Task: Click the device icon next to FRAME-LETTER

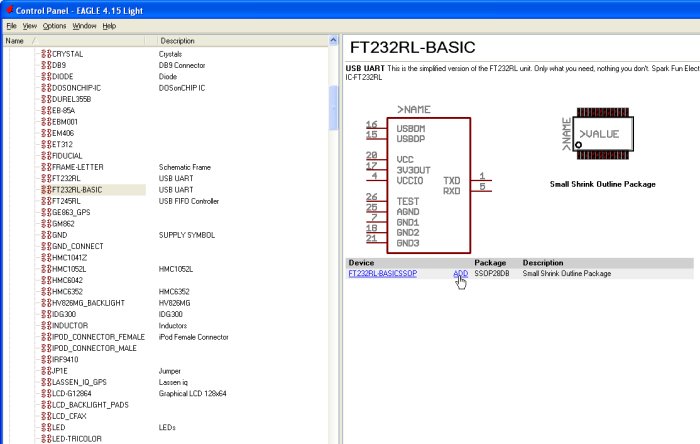Action: tap(46, 167)
